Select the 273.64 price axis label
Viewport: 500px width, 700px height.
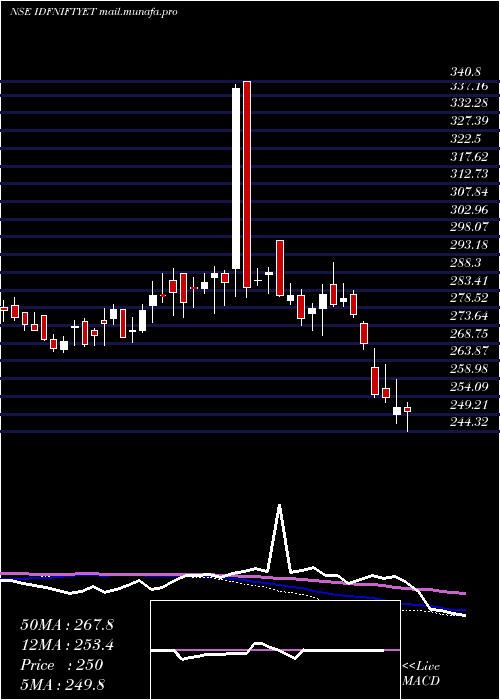pyautogui.click(x=468, y=316)
